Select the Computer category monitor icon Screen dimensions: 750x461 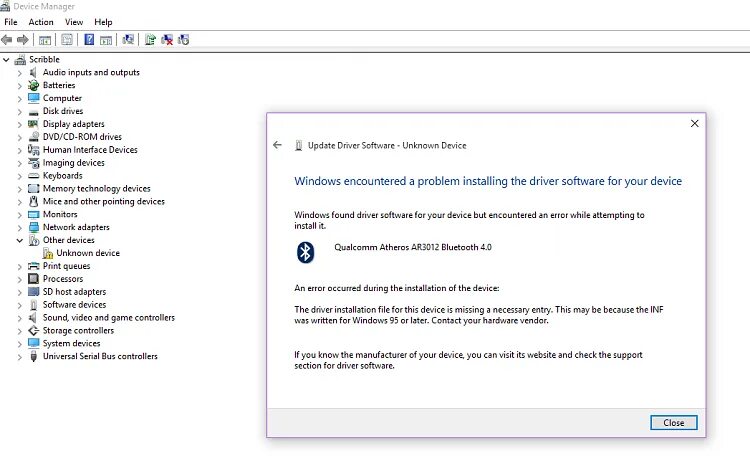33,98
